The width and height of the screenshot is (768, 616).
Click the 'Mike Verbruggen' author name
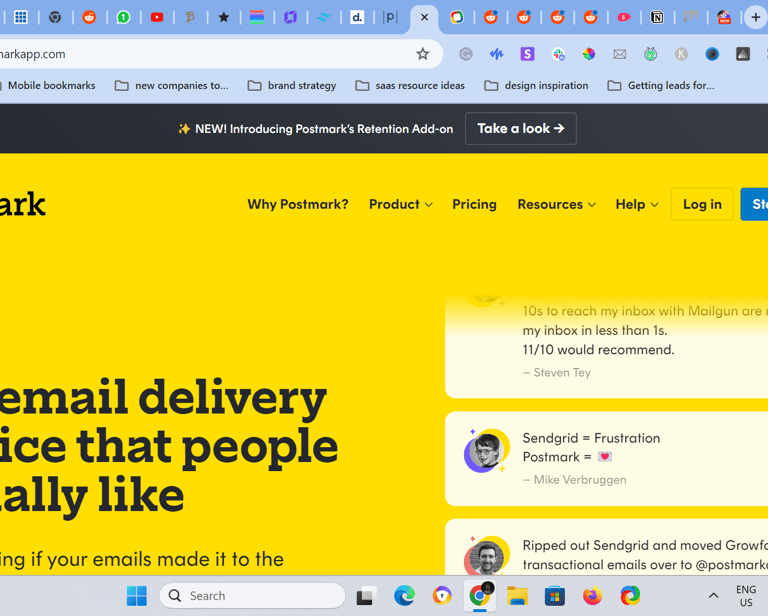coord(580,480)
